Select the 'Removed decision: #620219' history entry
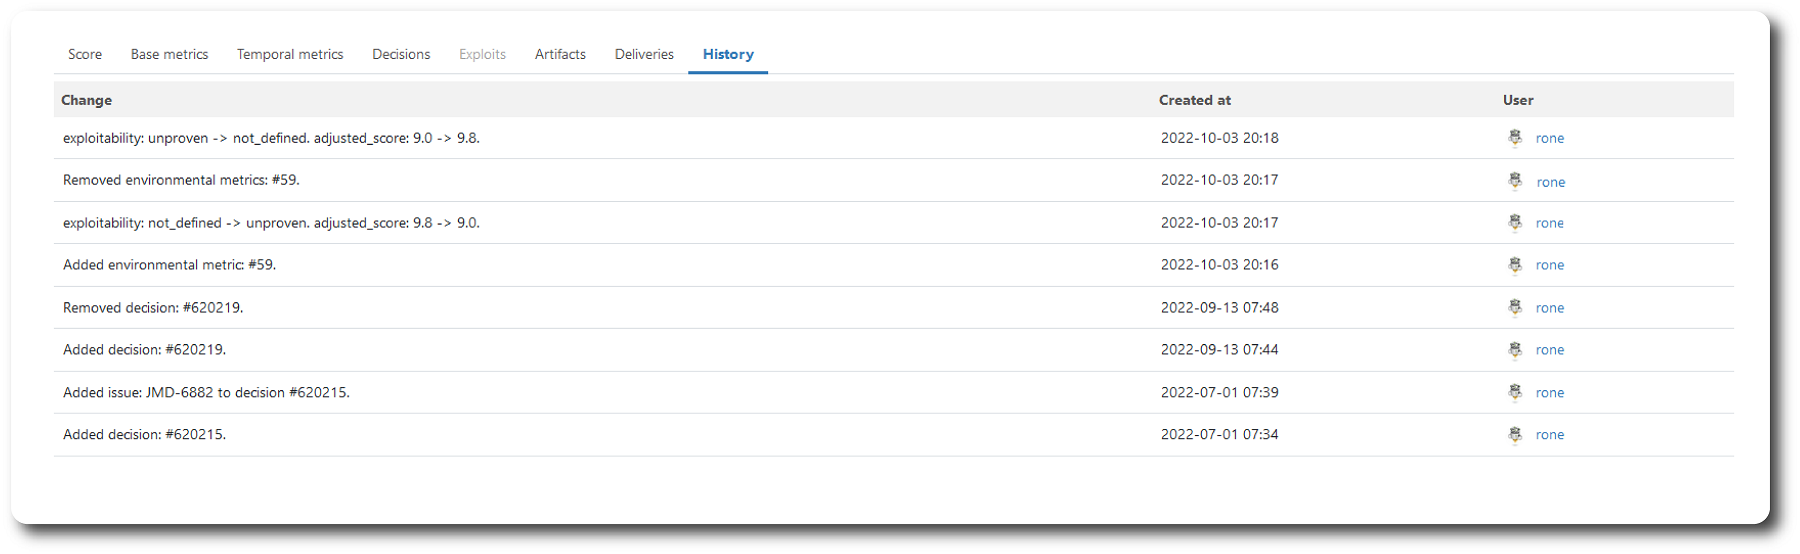 [153, 308]
